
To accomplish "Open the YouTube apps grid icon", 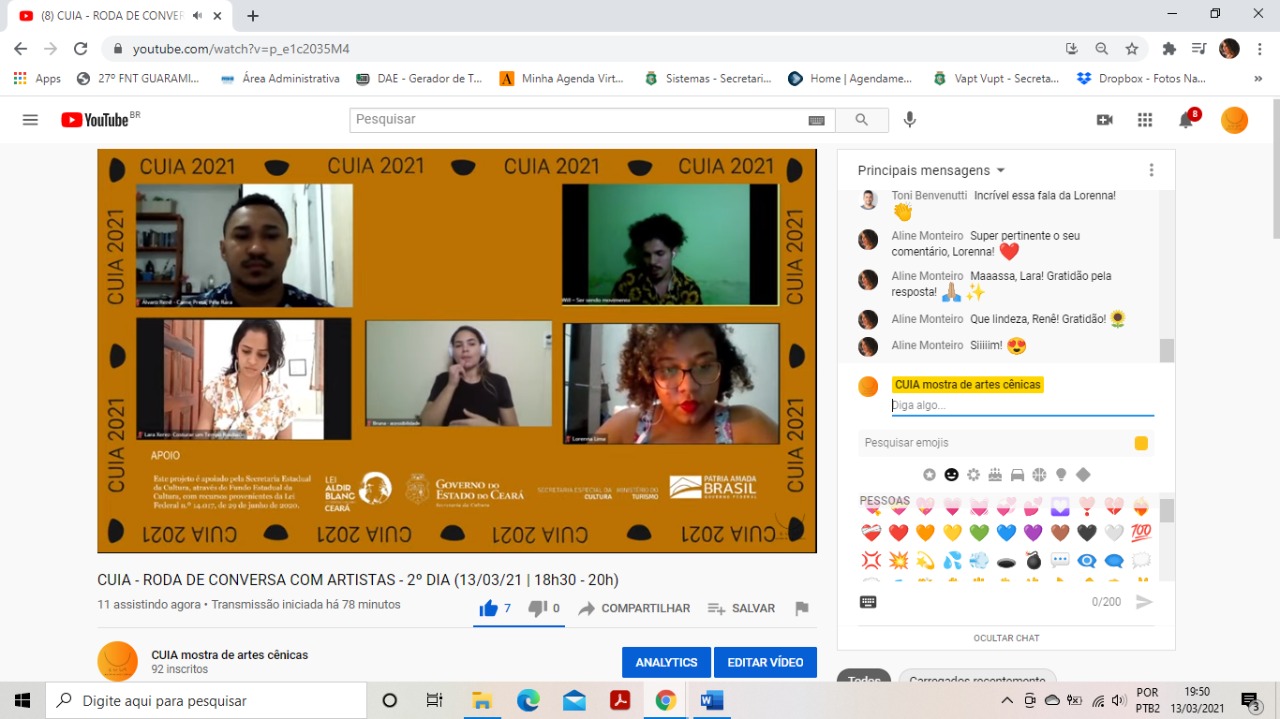I will coord(1145,120).
